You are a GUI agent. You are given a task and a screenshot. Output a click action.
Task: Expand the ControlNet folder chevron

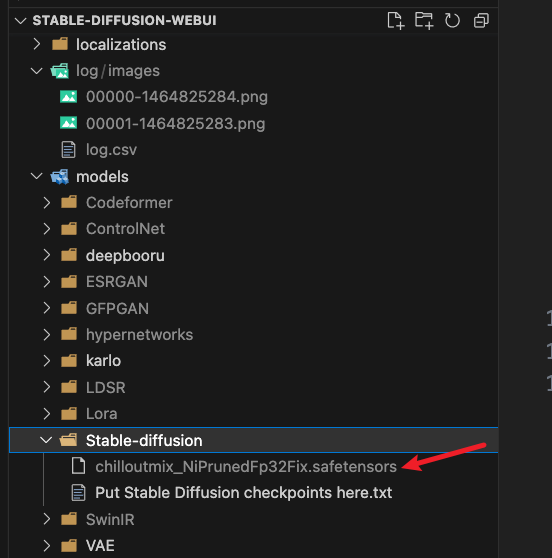[x=47, y=229]
